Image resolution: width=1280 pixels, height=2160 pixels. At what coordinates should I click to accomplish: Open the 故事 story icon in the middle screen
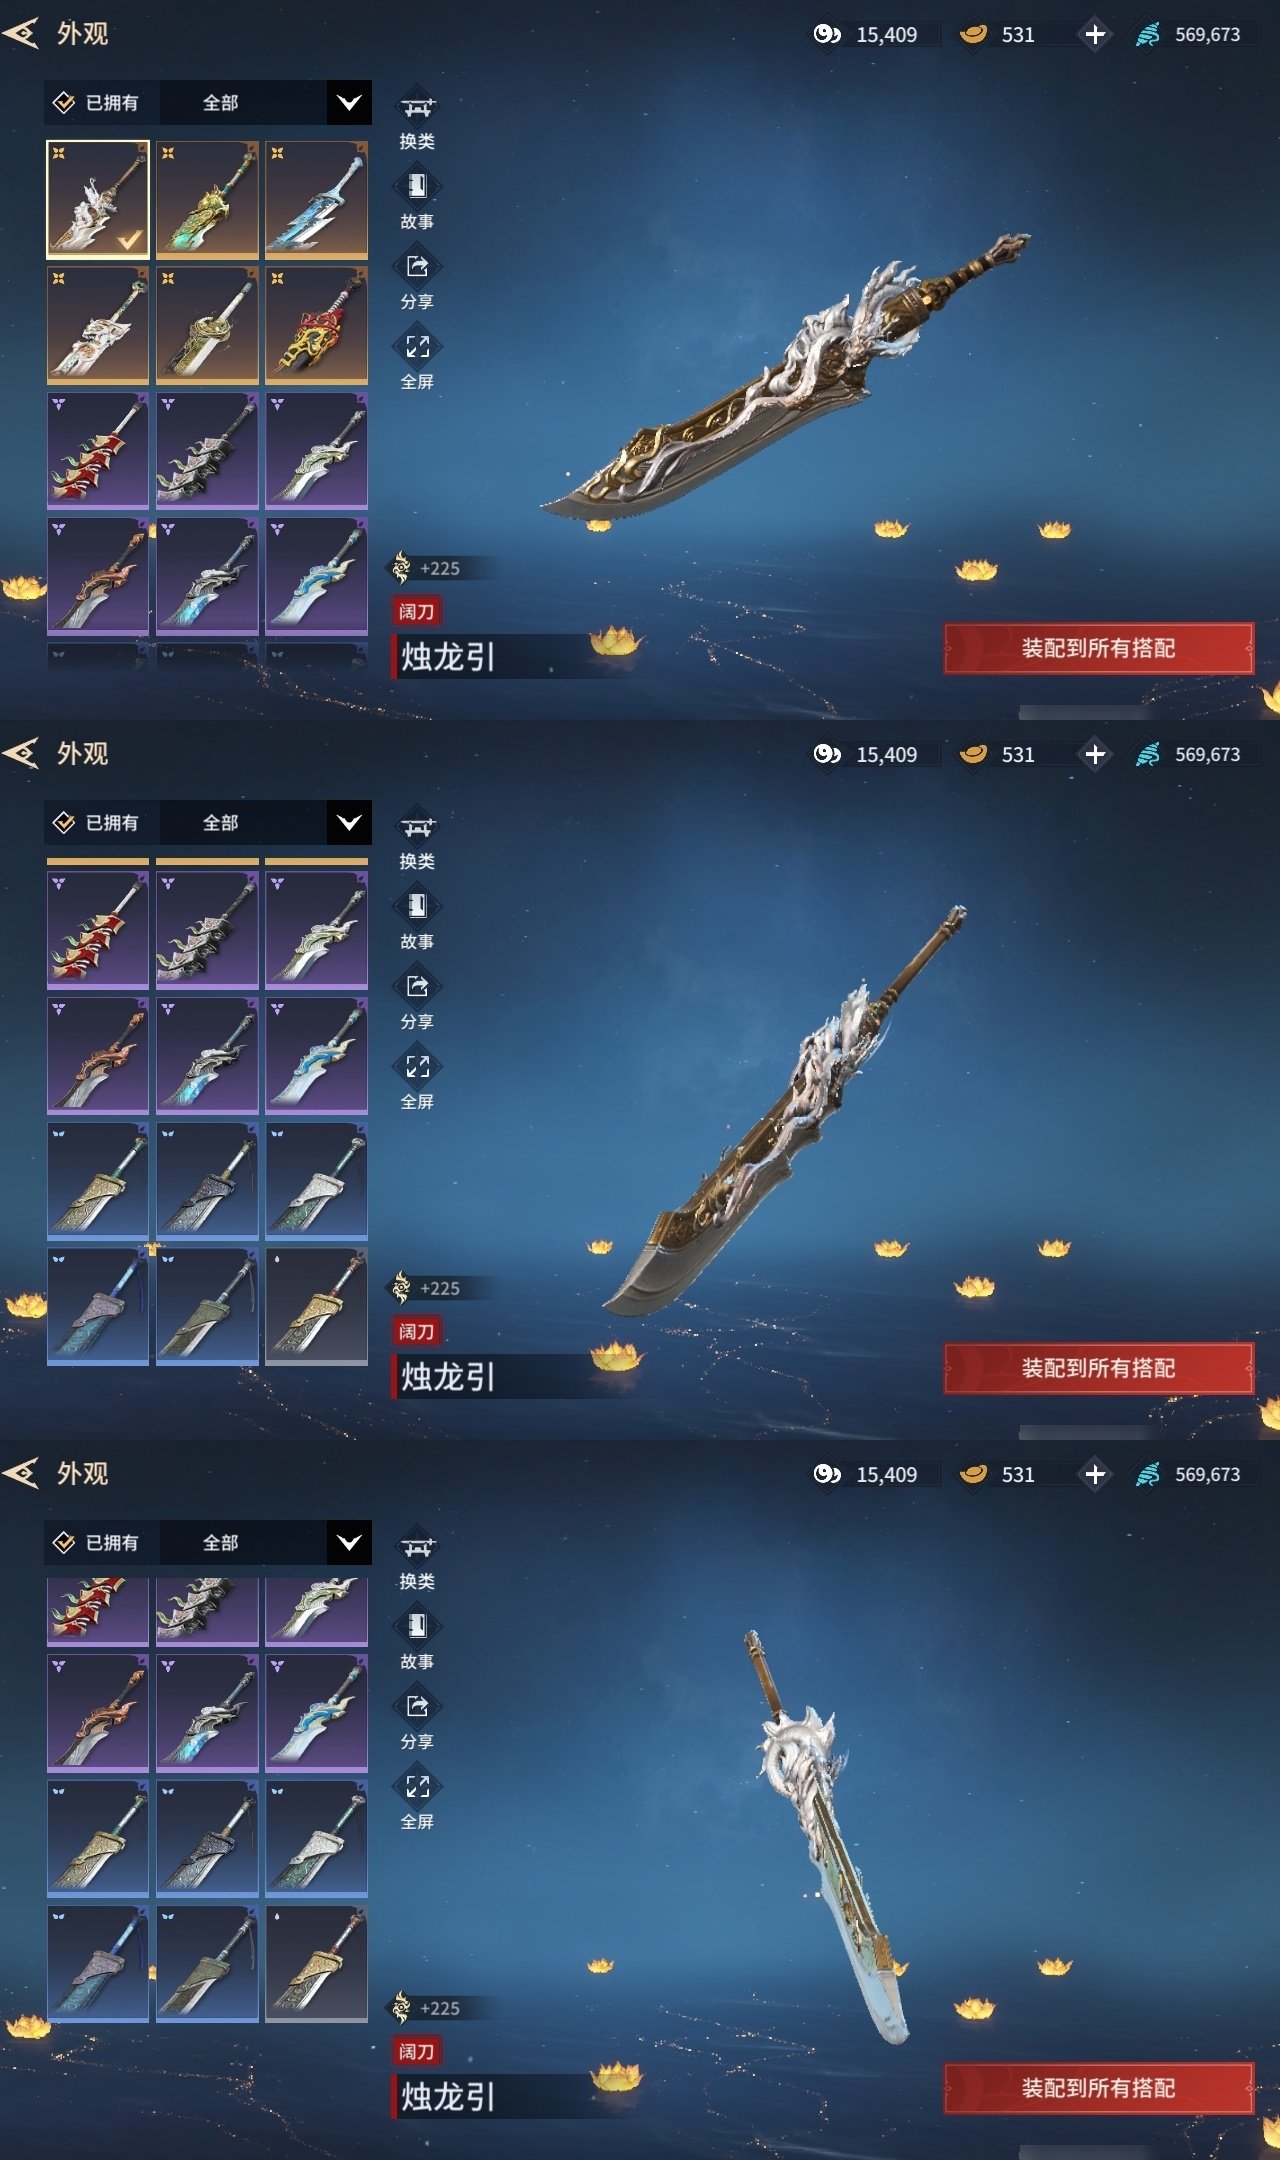(x=417, y=906)
